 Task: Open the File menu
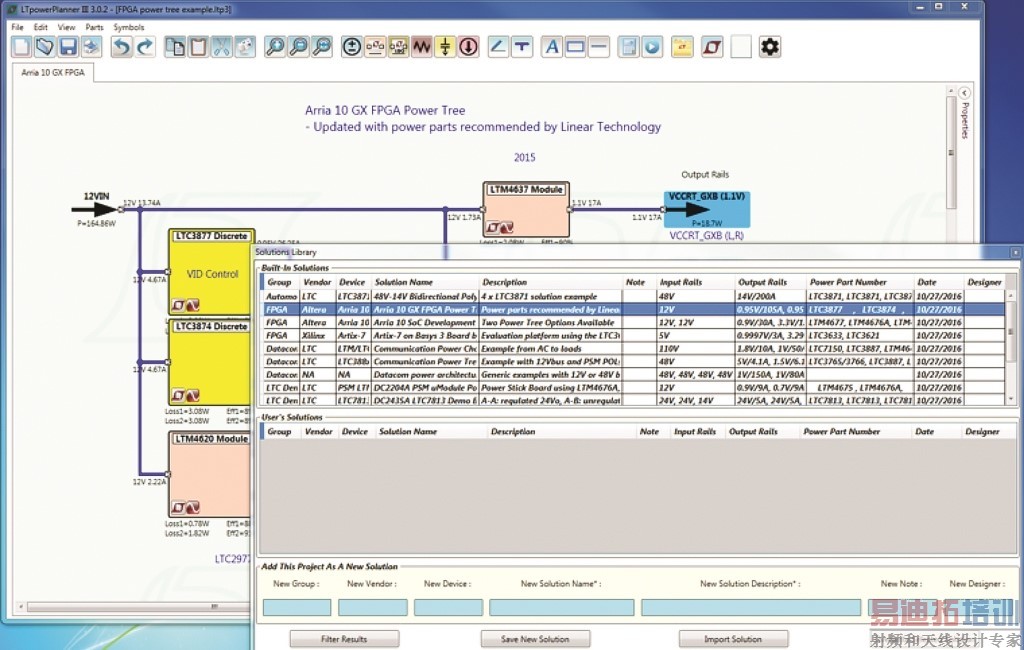click(x=16, y=27)
